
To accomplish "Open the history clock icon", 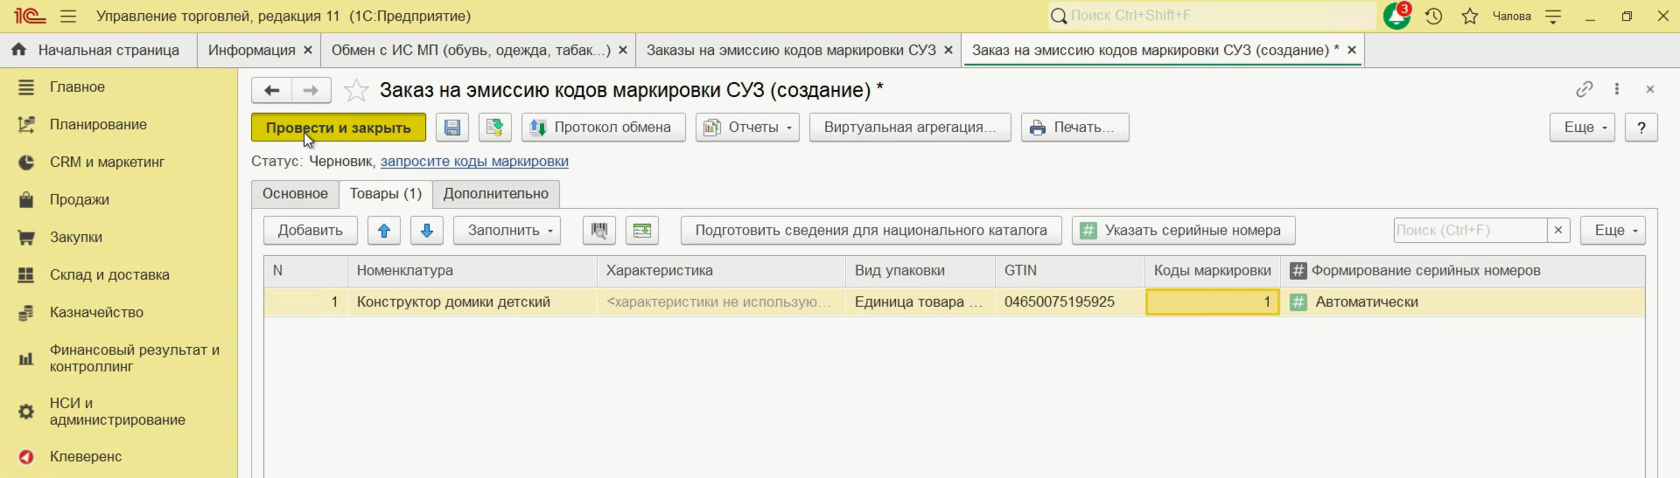I will [x=1434, y=16].
